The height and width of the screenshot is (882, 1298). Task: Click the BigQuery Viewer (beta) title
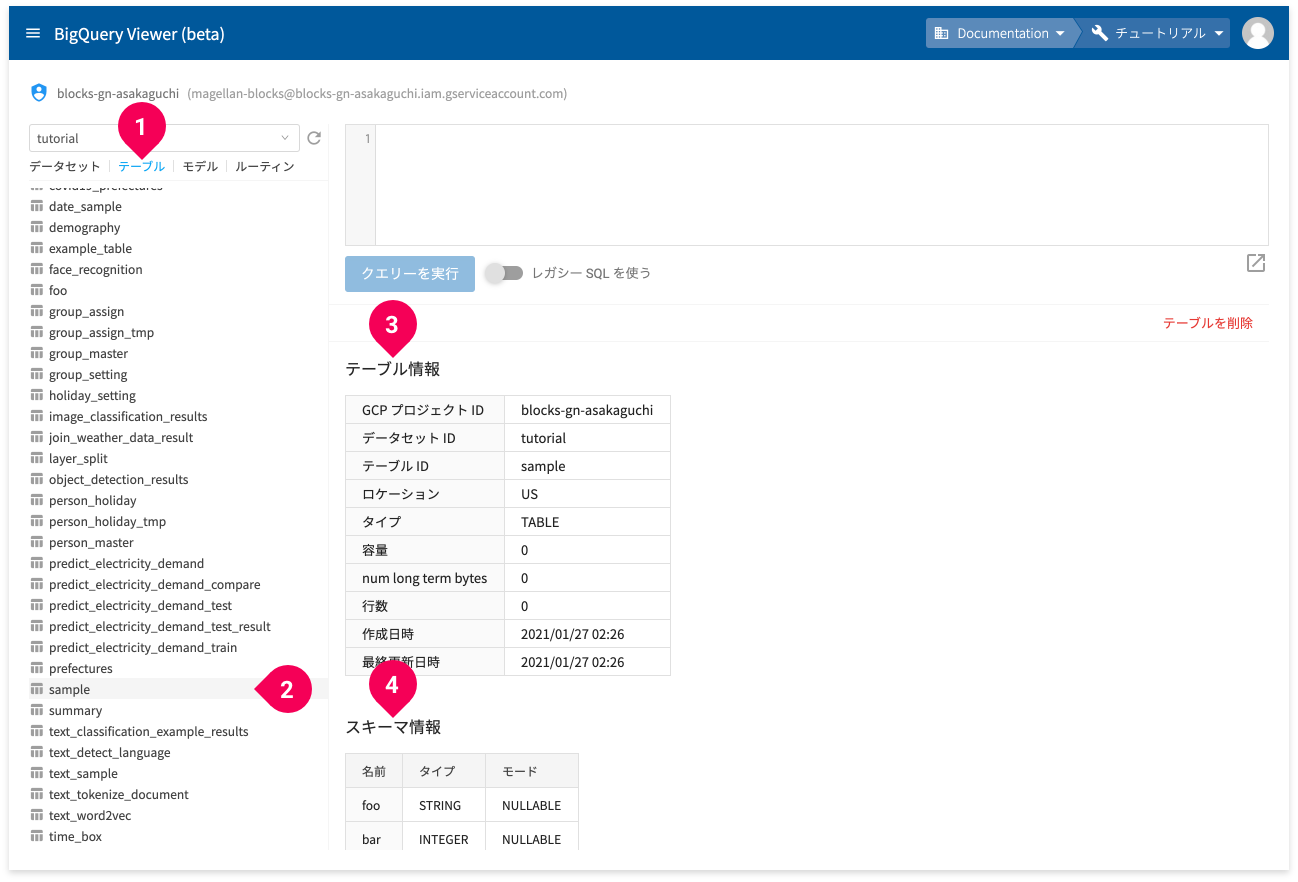click(x=139, y=34)
